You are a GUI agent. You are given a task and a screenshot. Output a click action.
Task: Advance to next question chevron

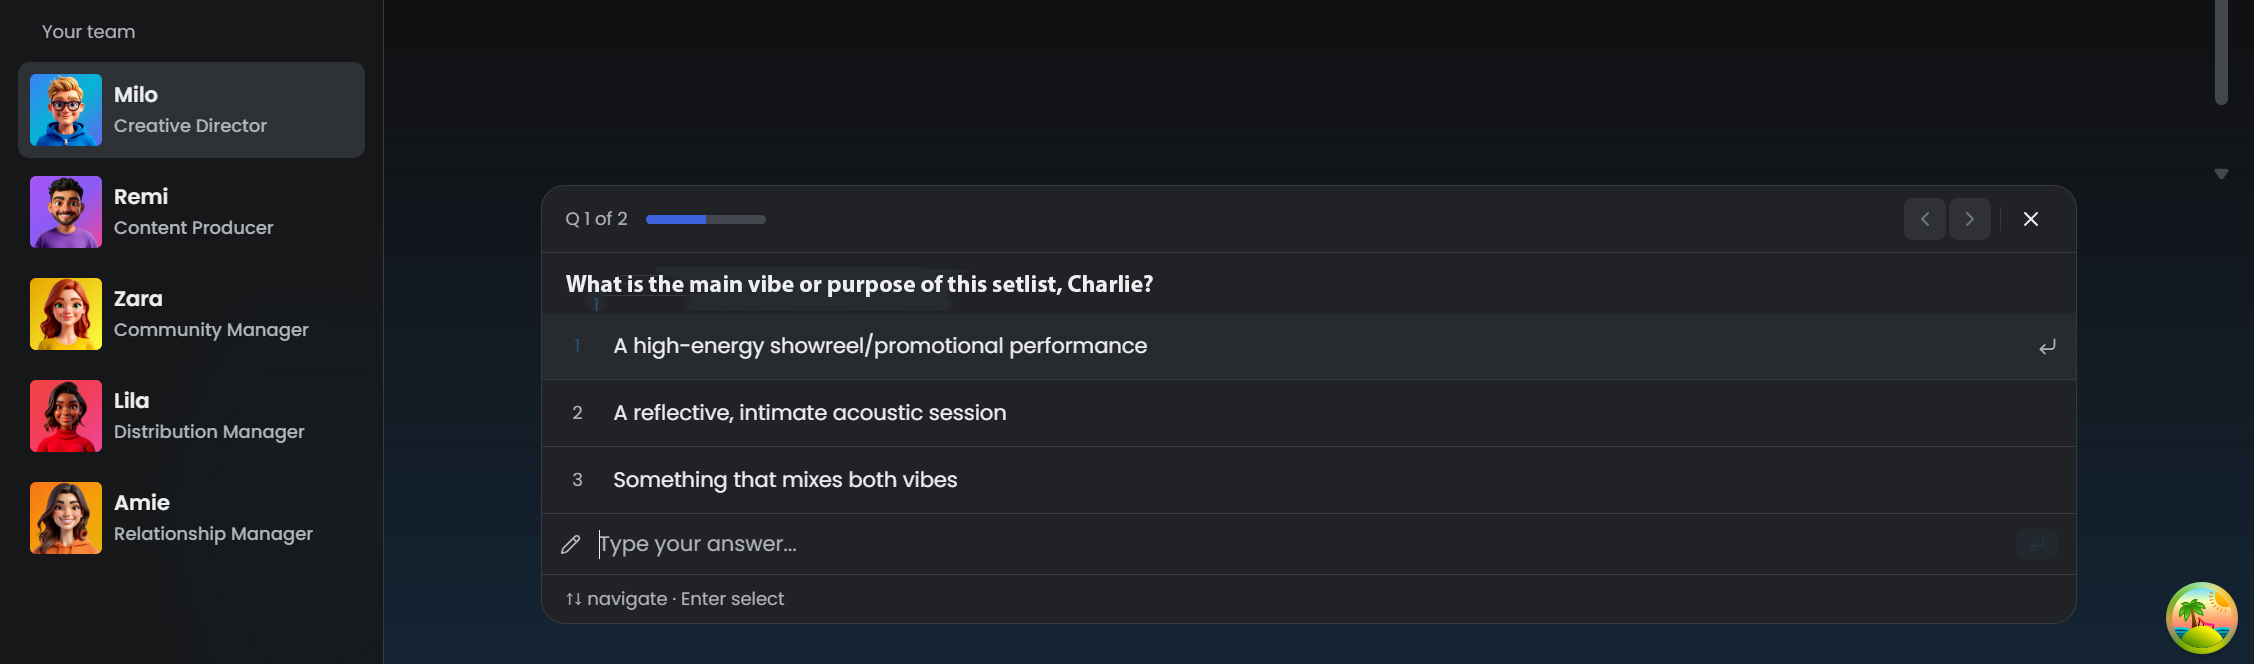point(1969,219)
